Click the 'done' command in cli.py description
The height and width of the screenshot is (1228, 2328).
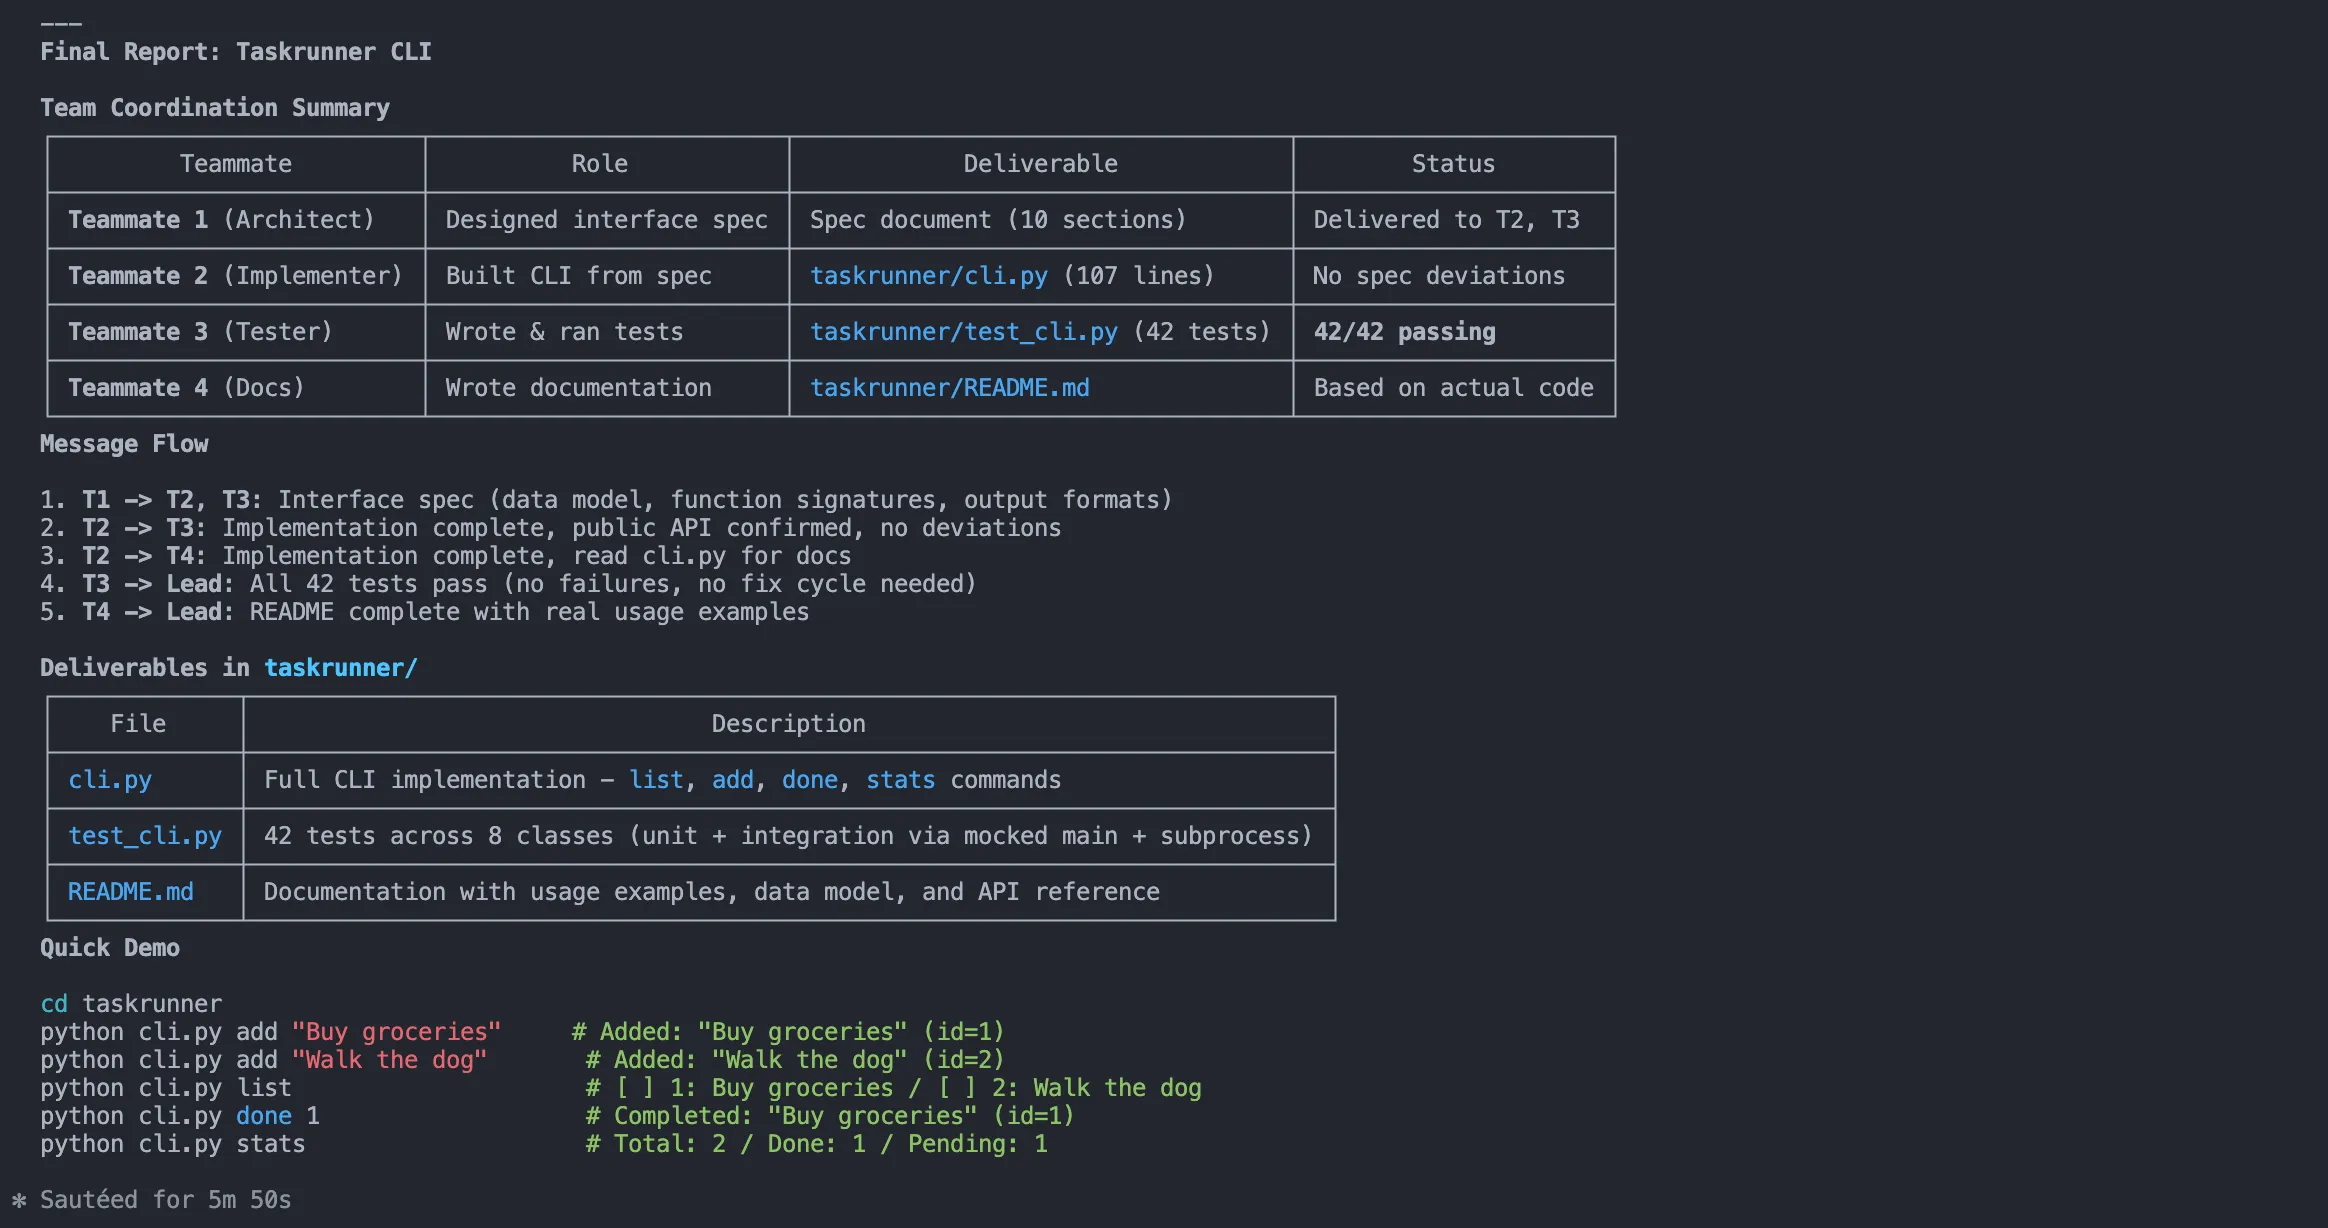click(x=810, y=780)
